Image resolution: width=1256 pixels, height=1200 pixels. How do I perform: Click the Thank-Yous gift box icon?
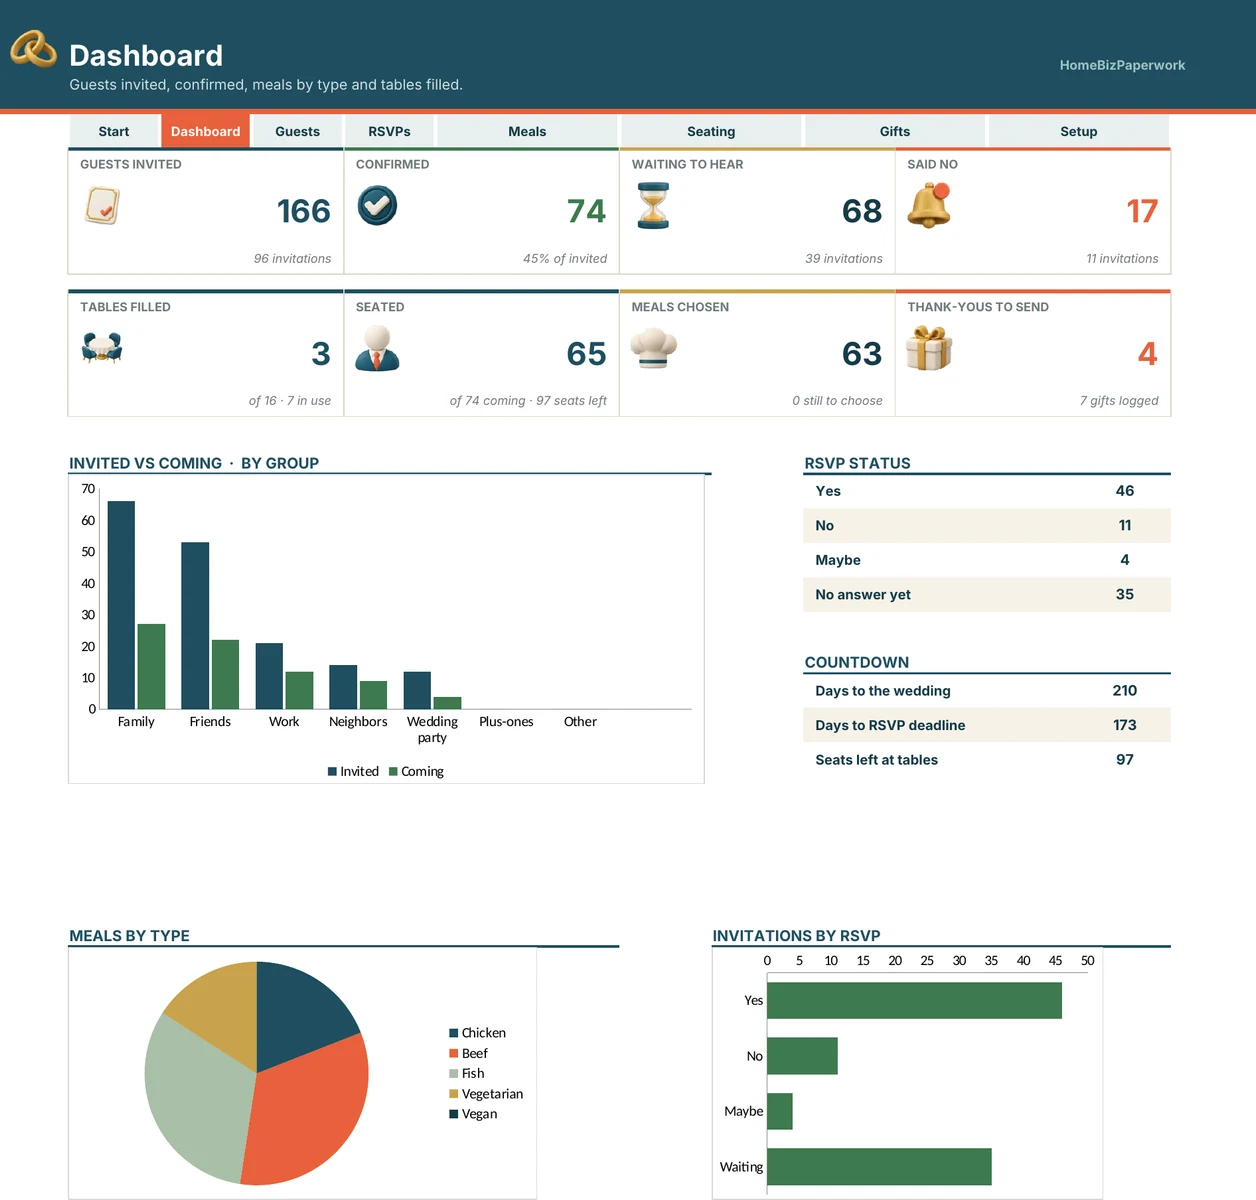pos(929,348)
